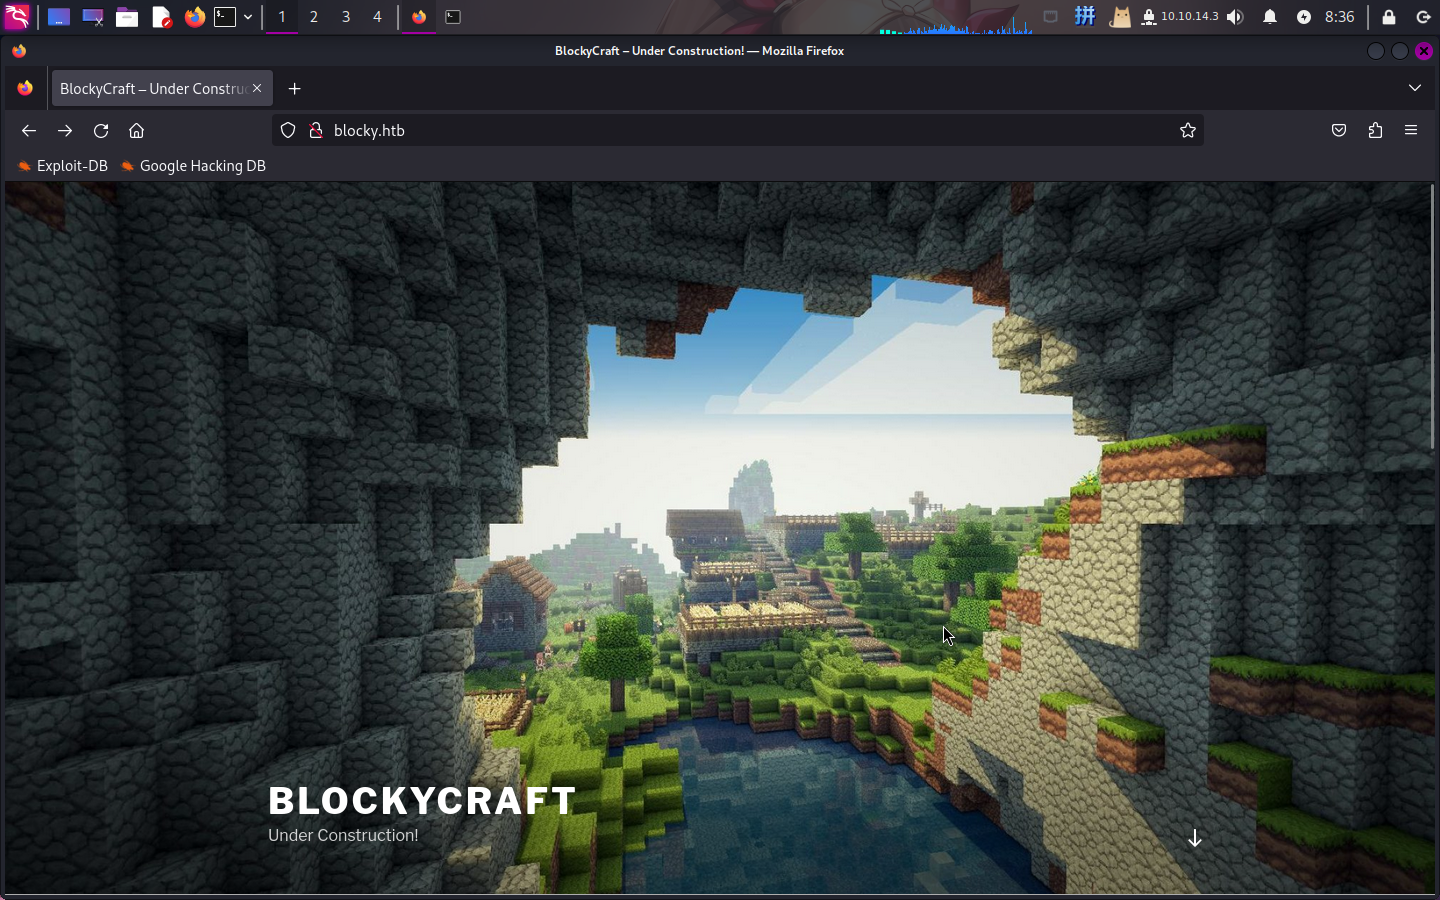The width and height of the screenshot is (1440, 900).
Task: Open a new tab with the plus button
Action: [294, 89]
